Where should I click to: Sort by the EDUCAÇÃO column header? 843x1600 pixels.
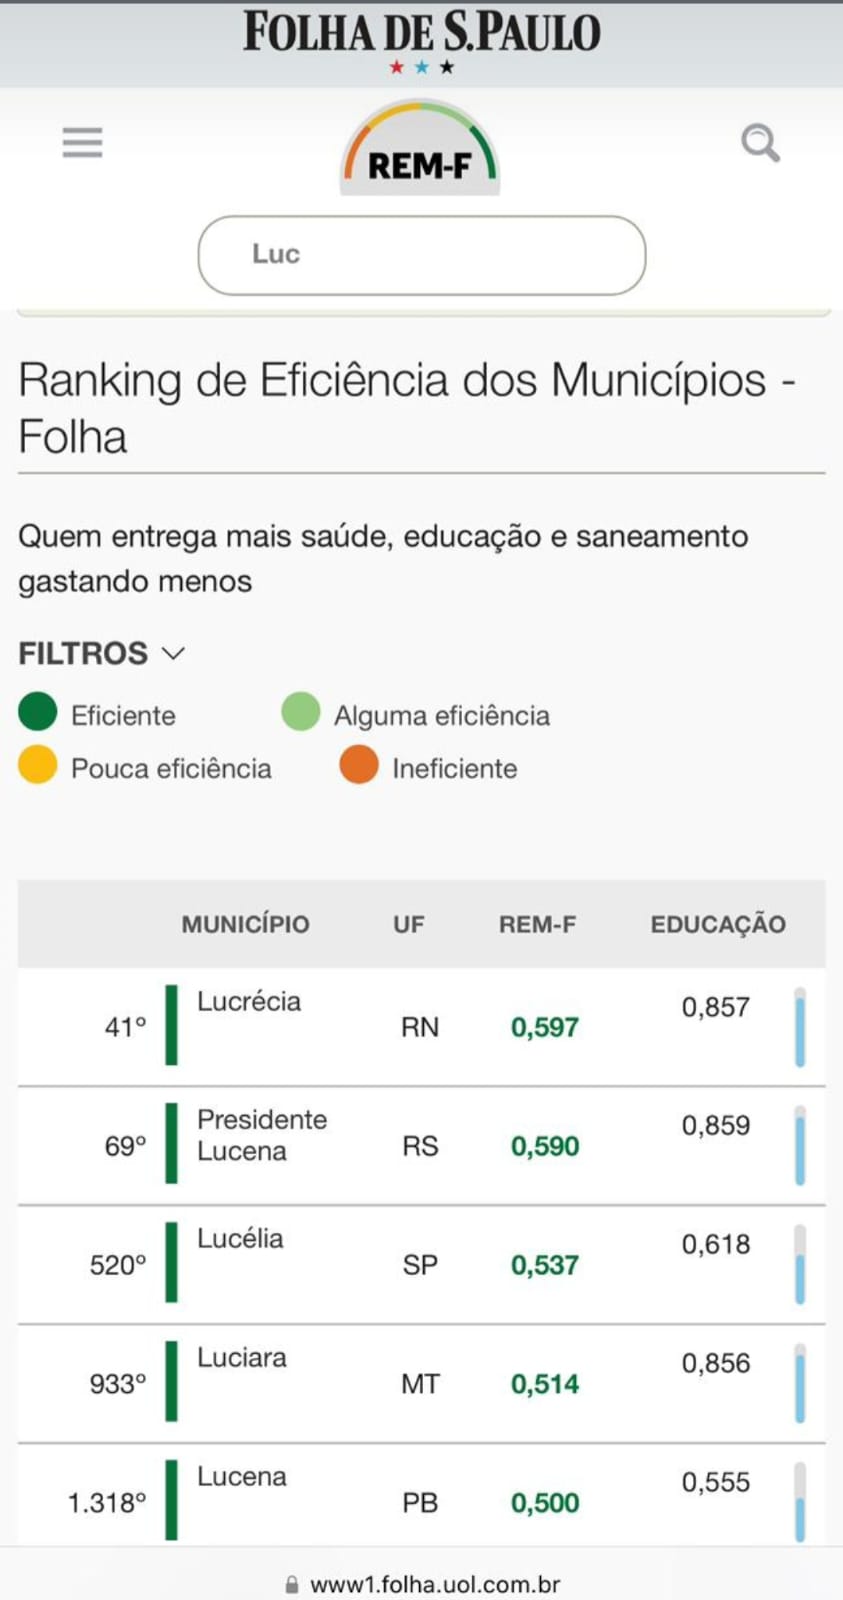[x=718, y=924]
